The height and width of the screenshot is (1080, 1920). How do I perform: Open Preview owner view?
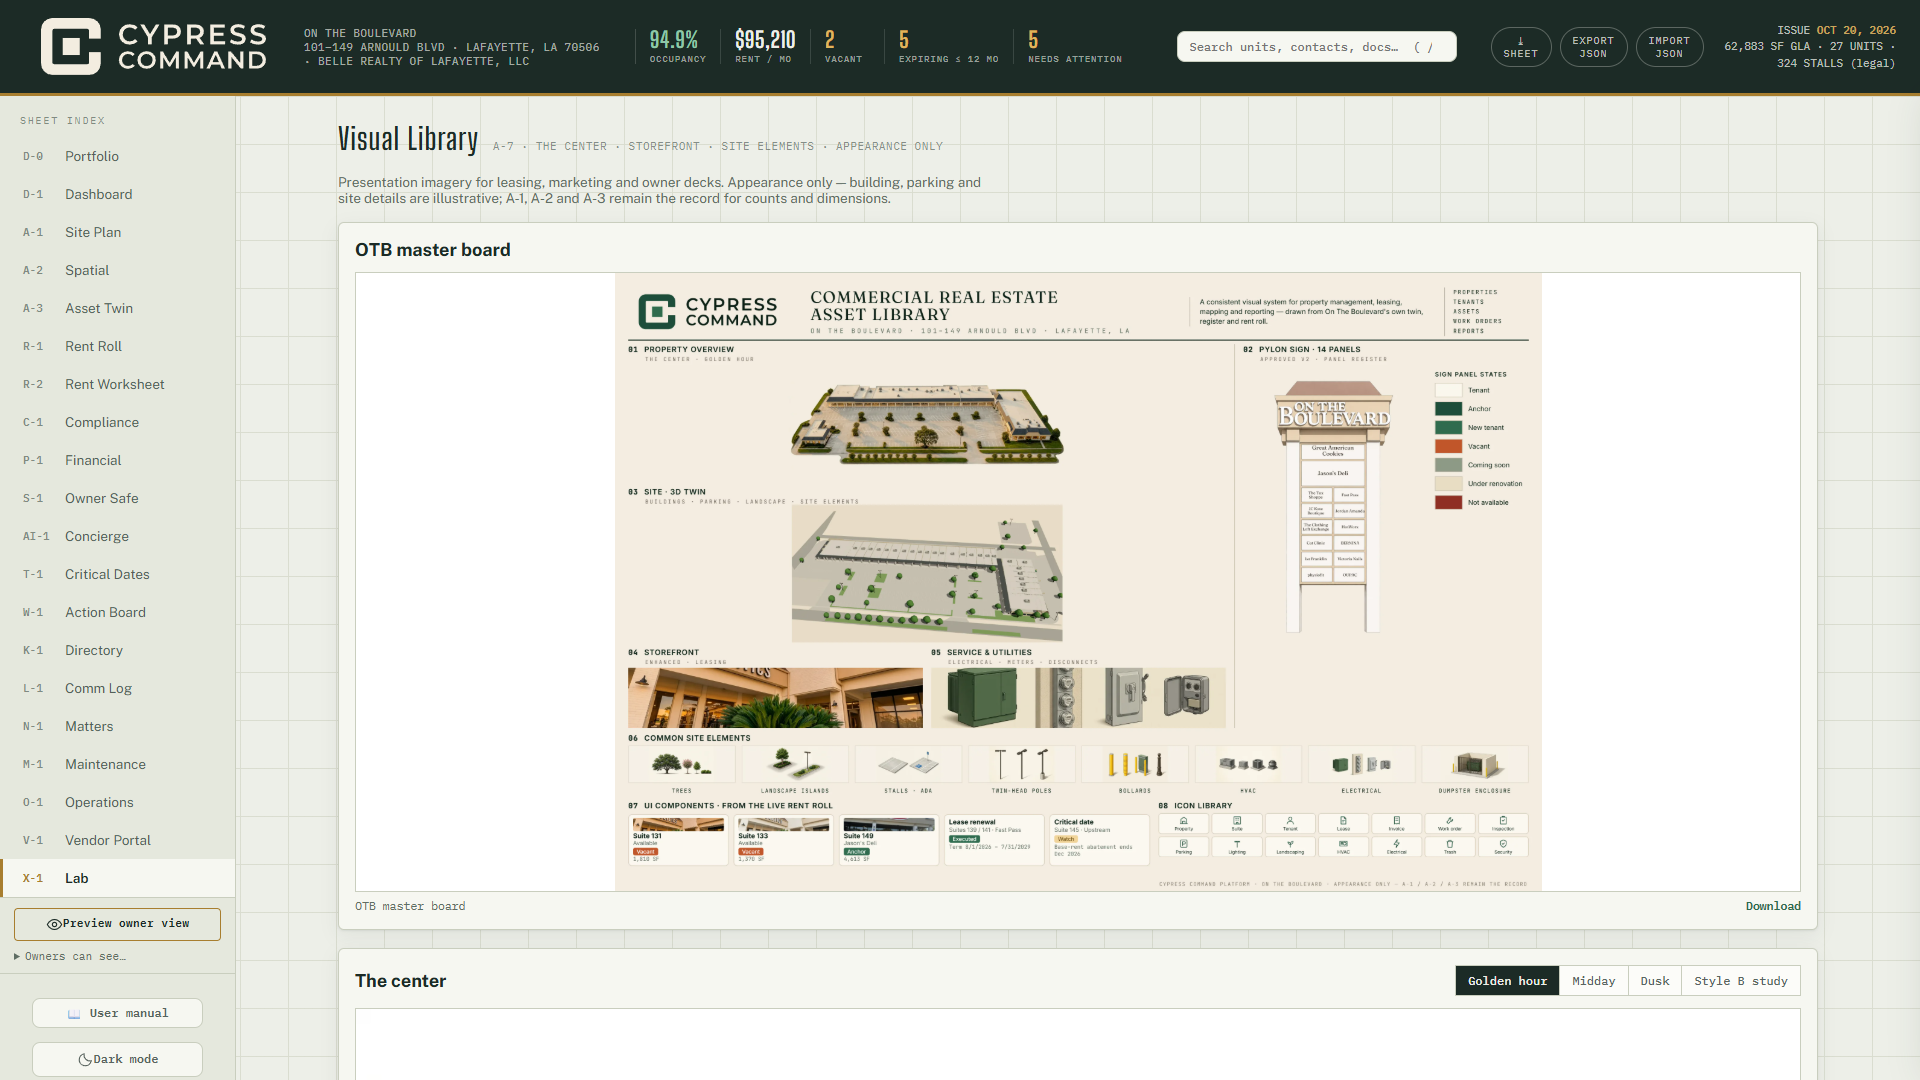point(117,924)
